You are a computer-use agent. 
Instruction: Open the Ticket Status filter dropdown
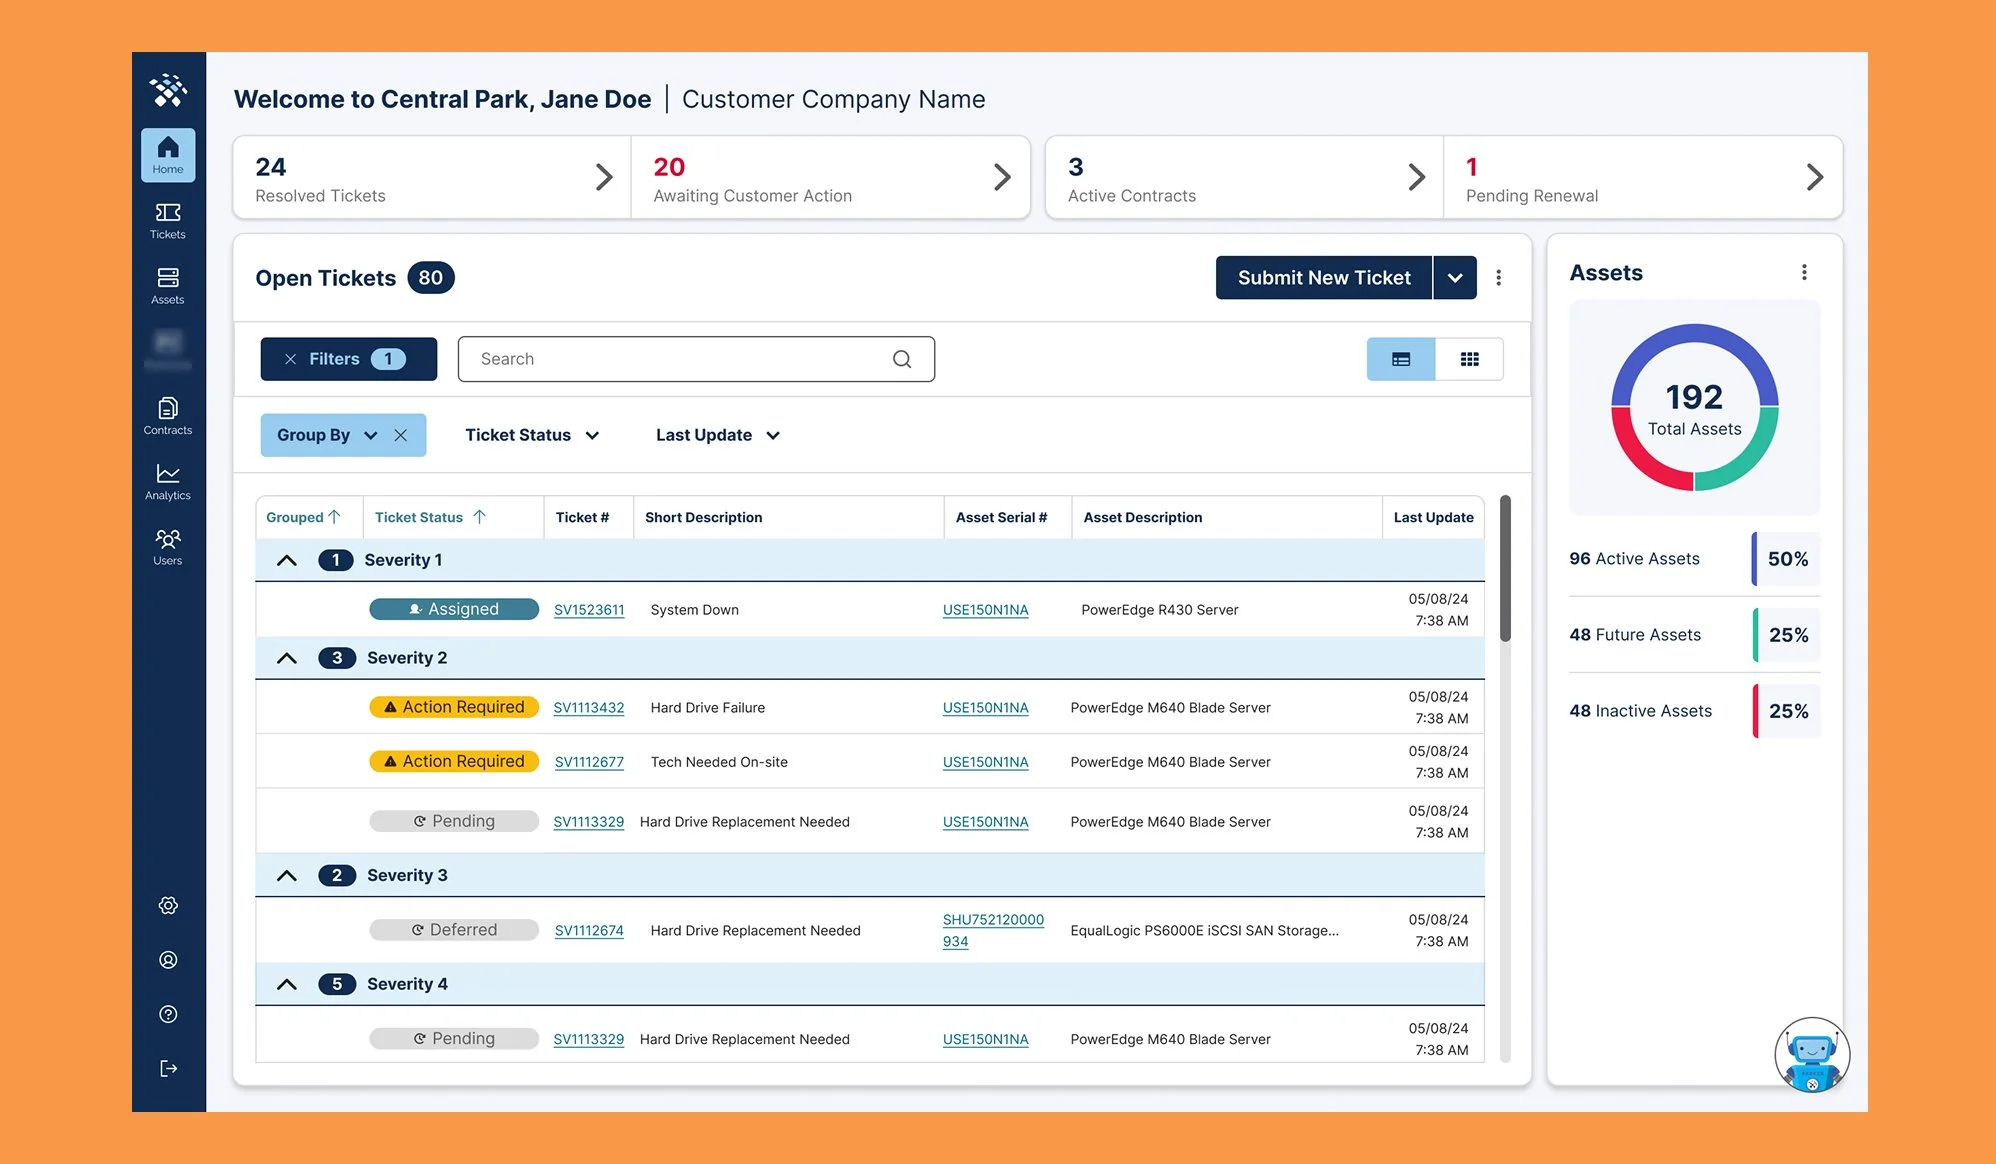point(531,435)
